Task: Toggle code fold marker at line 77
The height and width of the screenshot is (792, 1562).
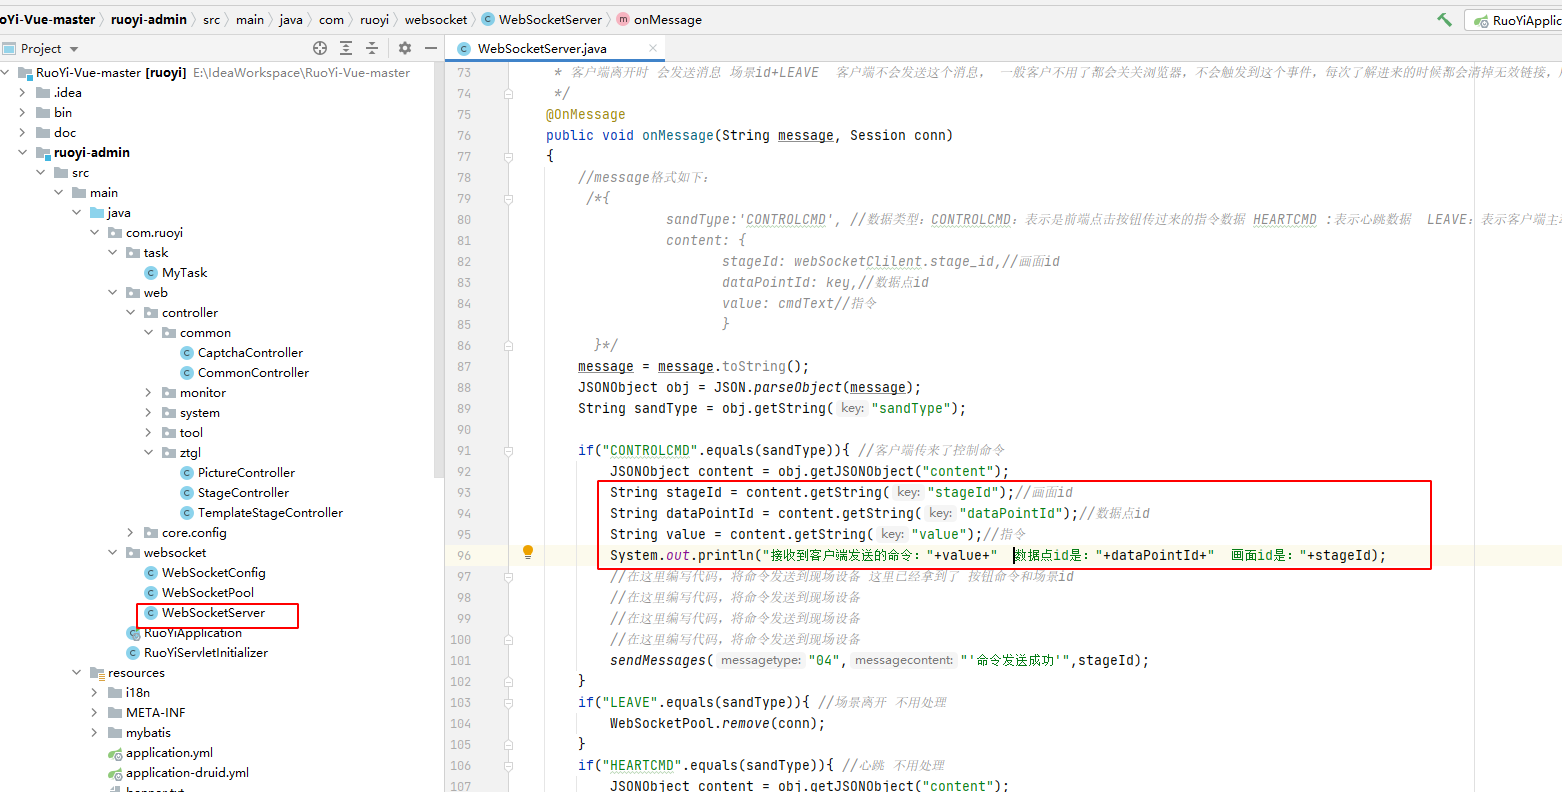Action: point(508,157)
